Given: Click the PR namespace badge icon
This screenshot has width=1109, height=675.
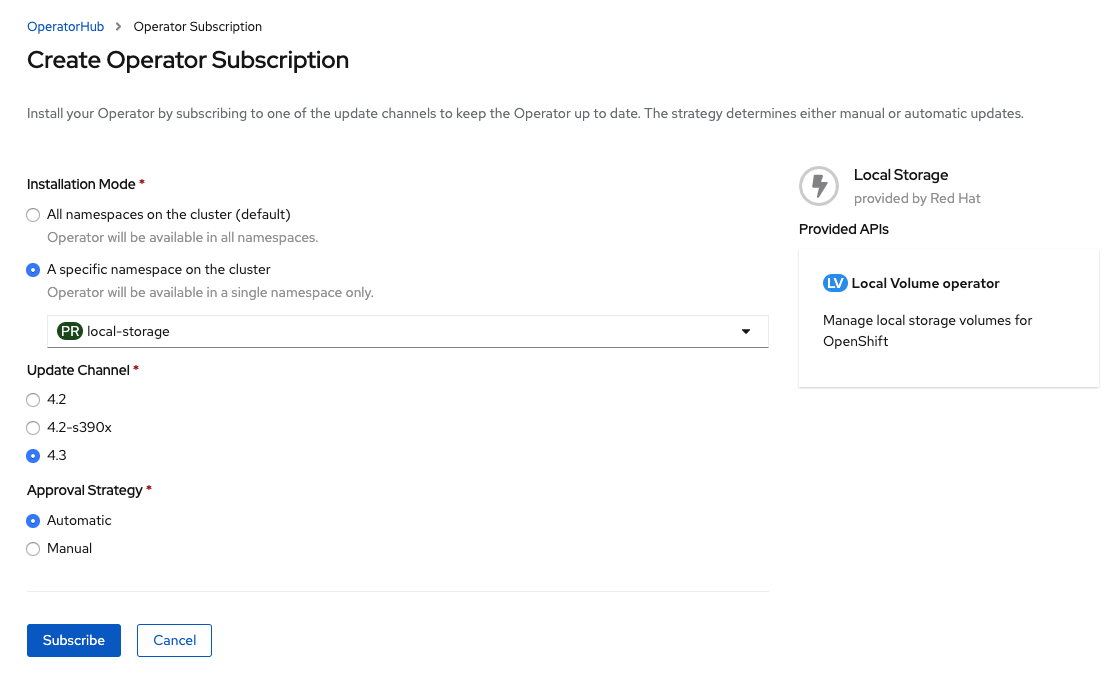Looking at the screenshot, I should [x=70, y=331].
